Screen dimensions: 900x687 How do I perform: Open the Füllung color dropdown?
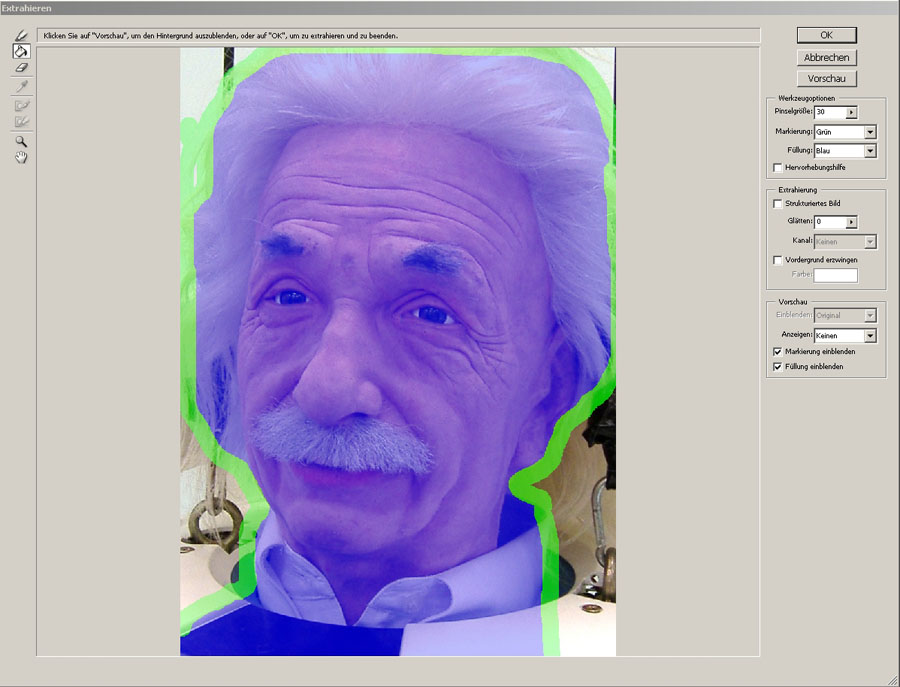coord(870,151)
